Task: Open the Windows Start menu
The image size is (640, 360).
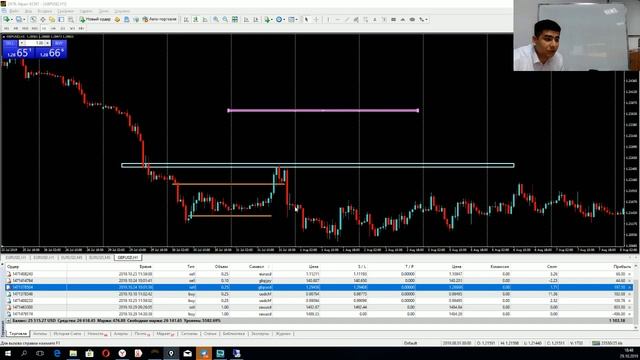Action: click(8, 353)
